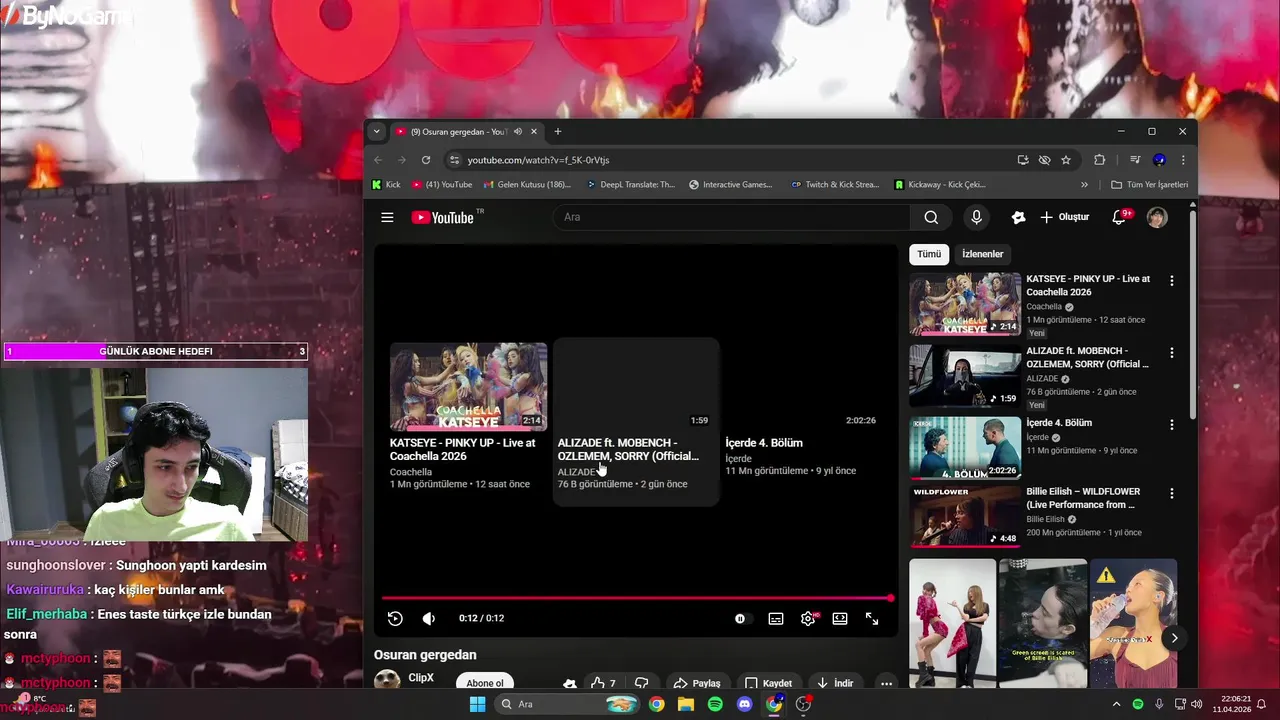Replay the video with the replay icon
1280x720 pixels.
click(395, 619)
